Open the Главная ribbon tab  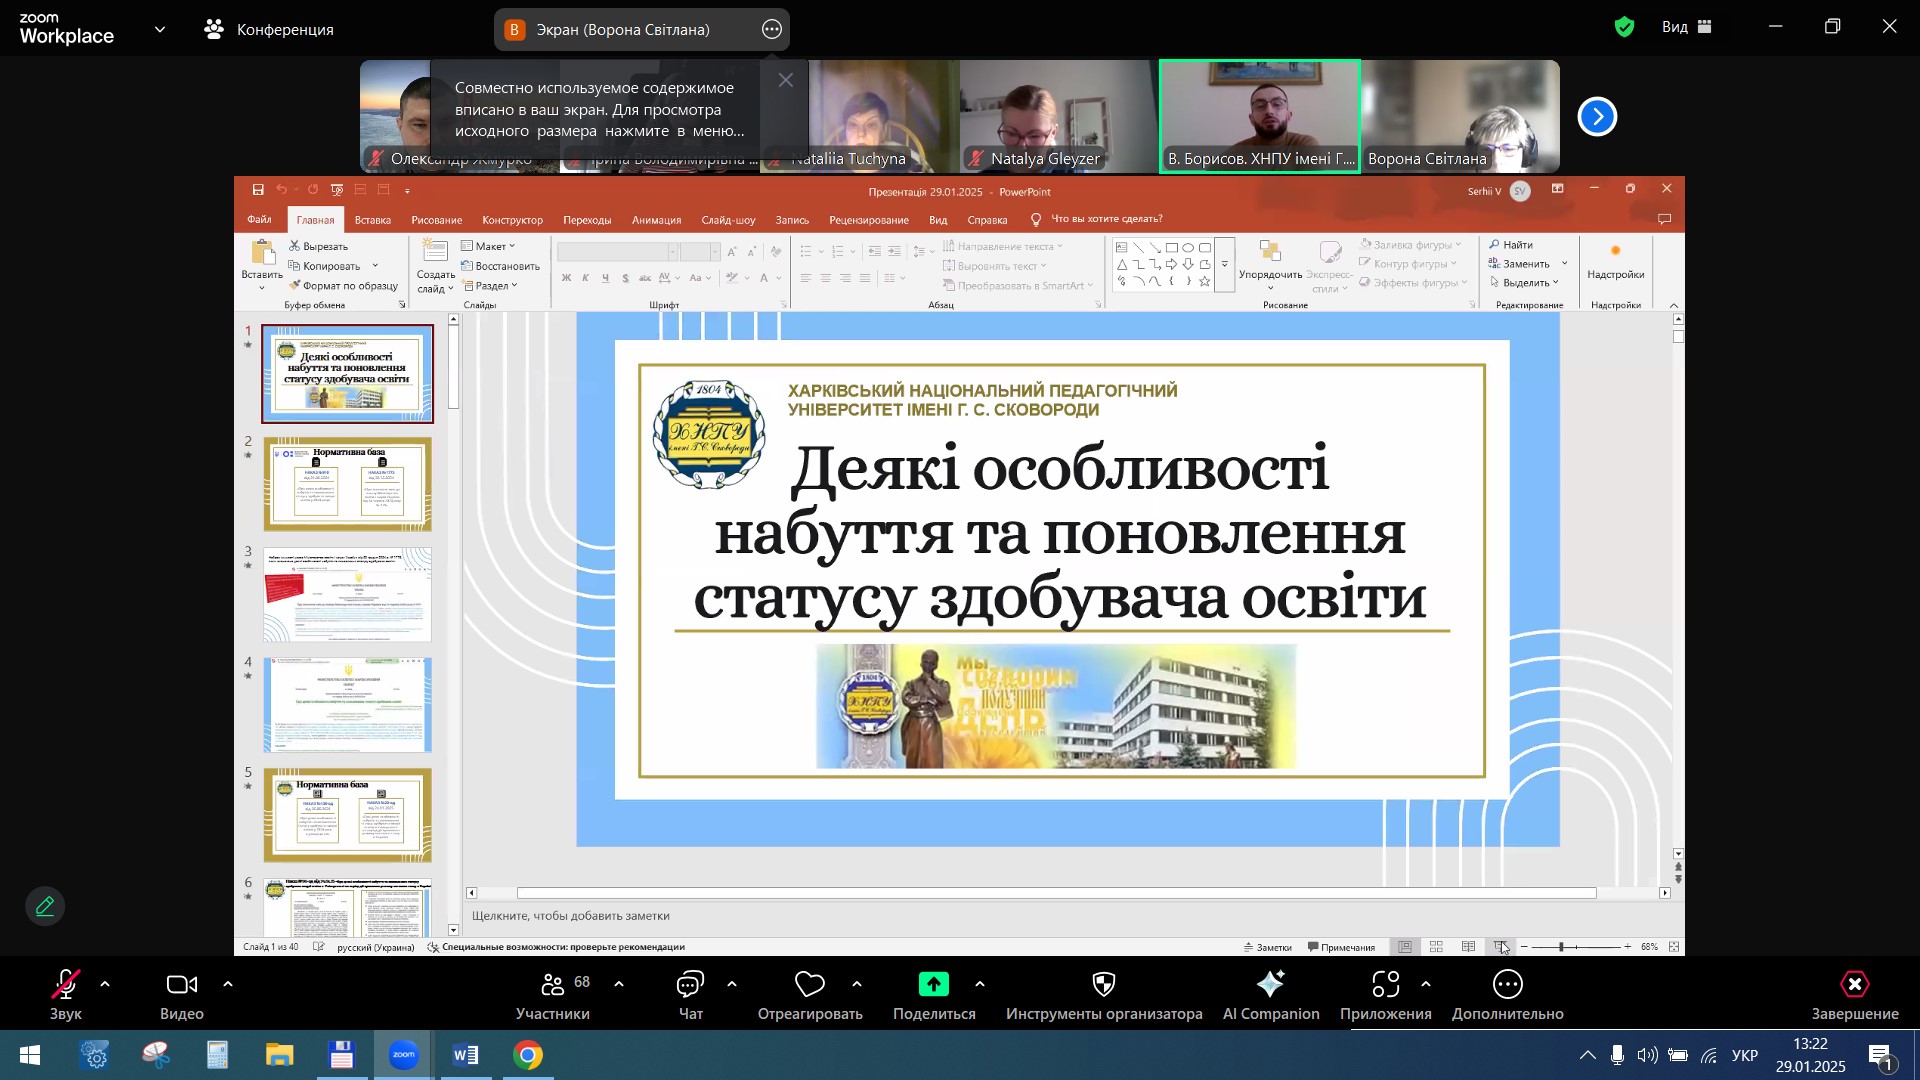315,220
